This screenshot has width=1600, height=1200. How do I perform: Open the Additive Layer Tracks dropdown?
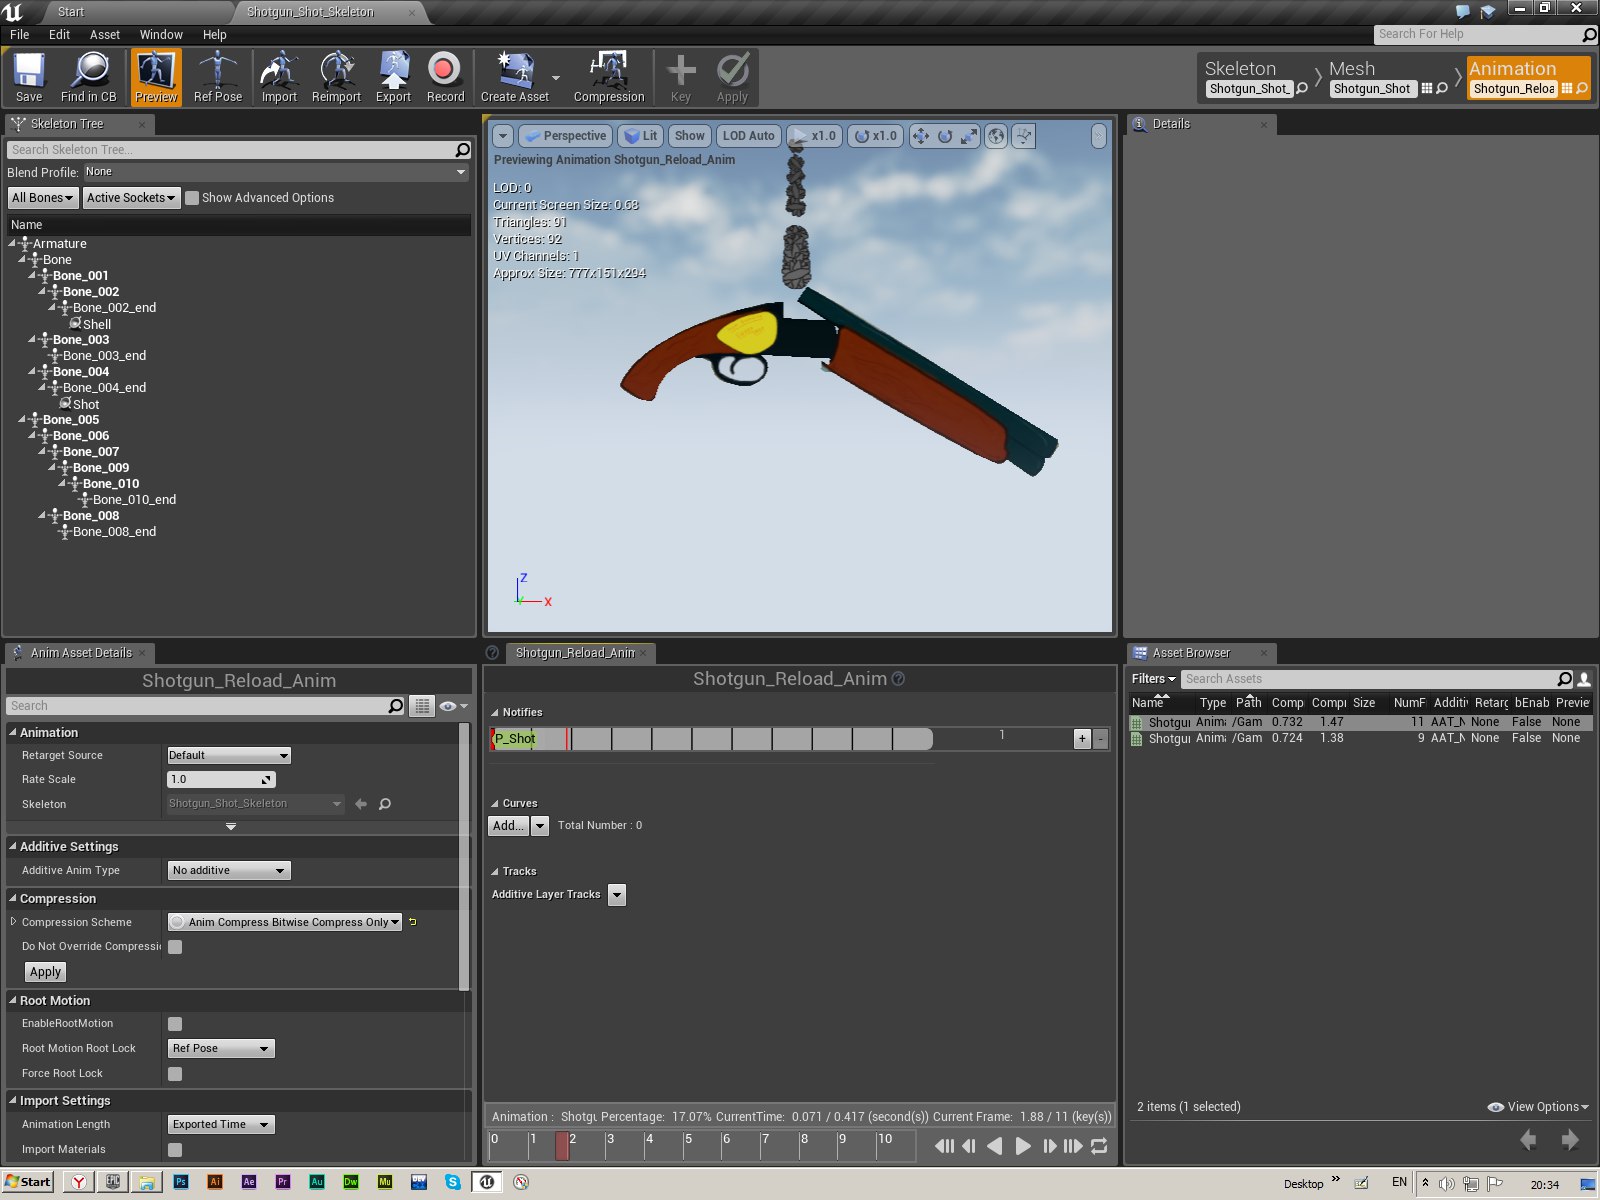point(617,895)
